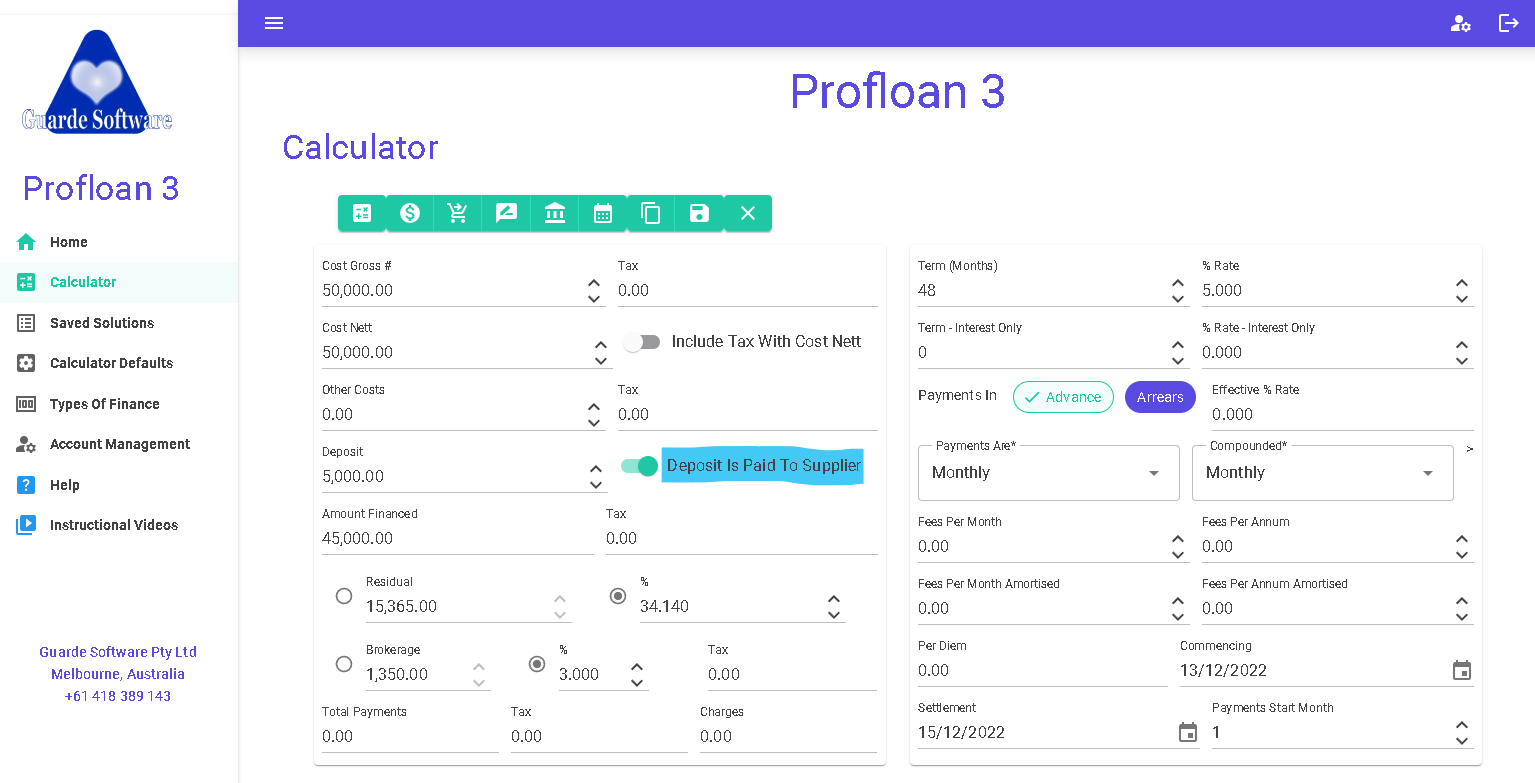Click the dollar sign toolbar button
Screen dimensions: 1535x783
click(410, 213)
